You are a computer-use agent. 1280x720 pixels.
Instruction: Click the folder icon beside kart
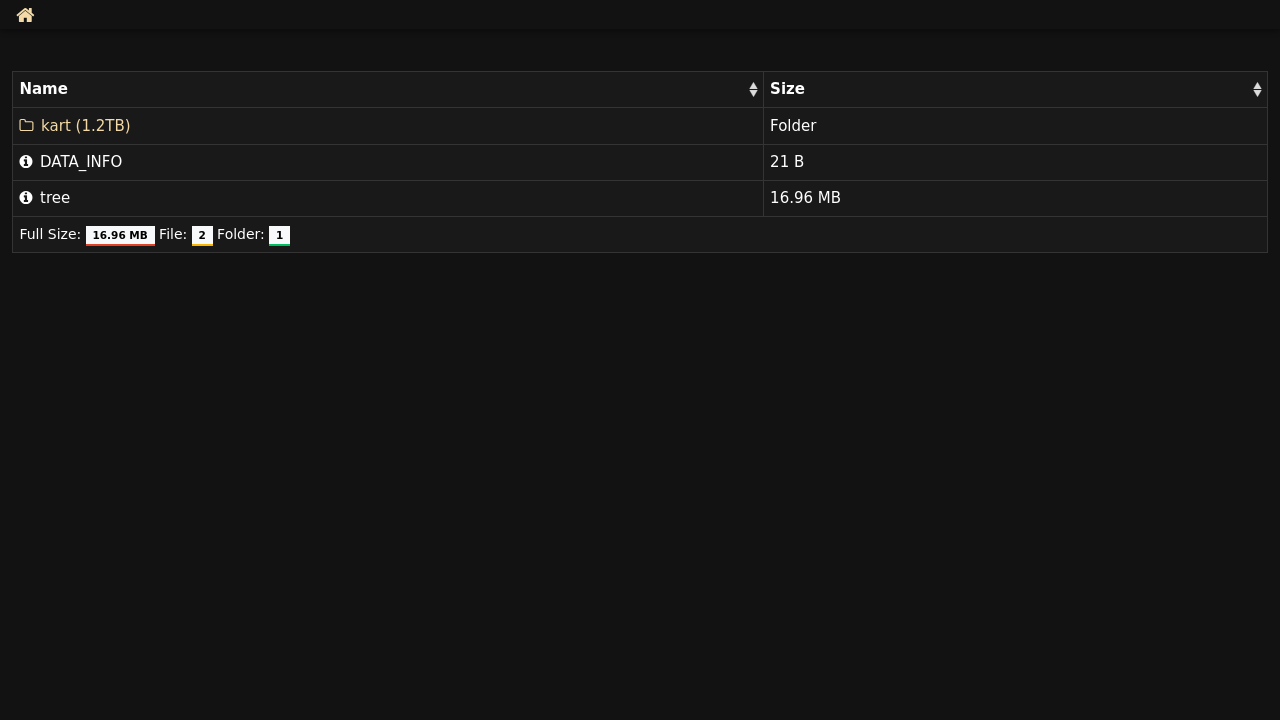[x=27, y=126]
